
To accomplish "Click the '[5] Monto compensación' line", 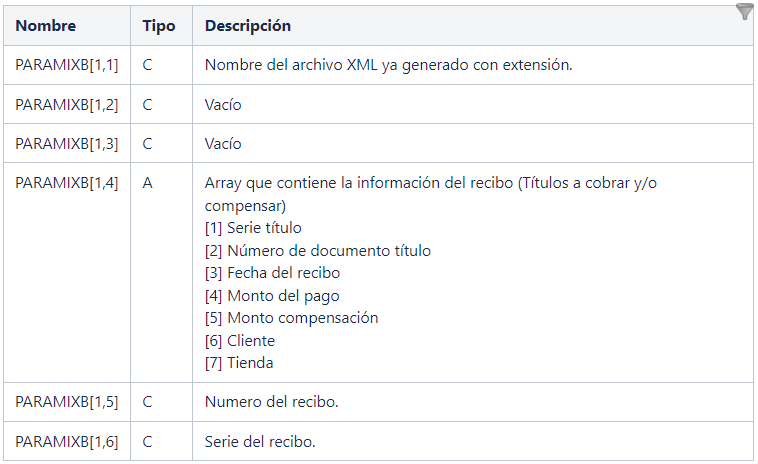I will click(292, 318).
